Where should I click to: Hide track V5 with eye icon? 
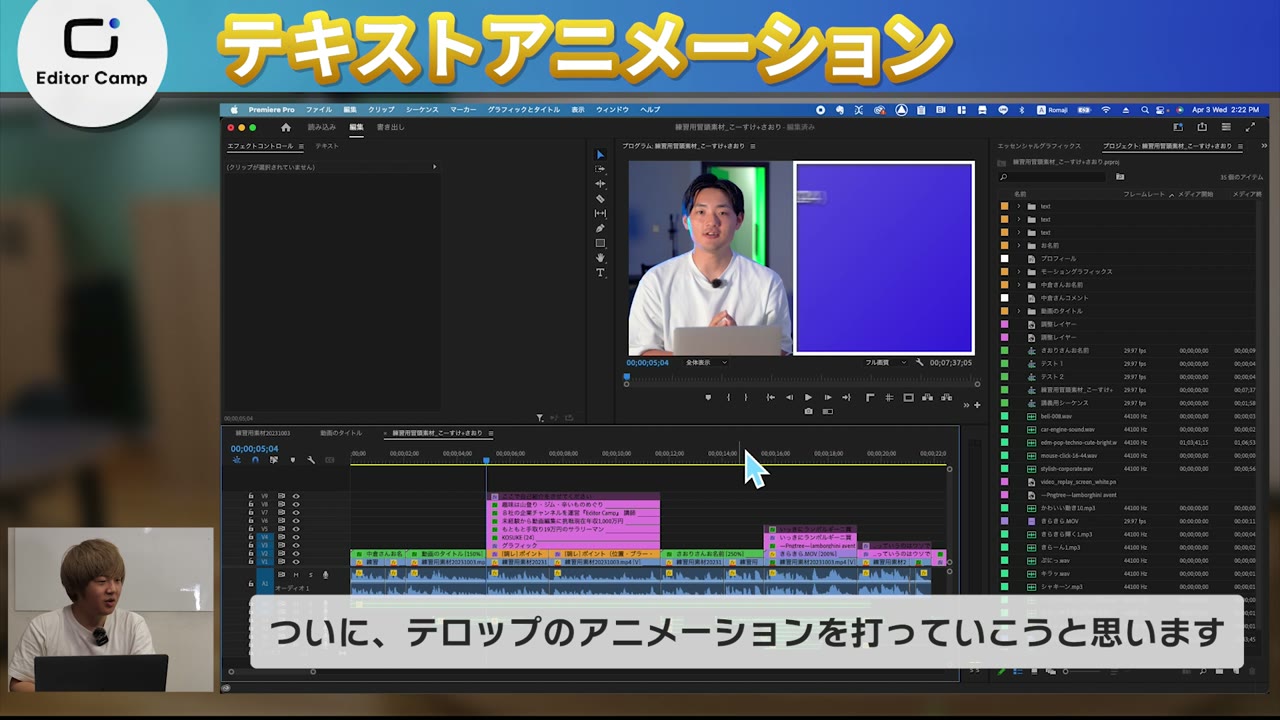pyautogui.click(x=296, y=529)
